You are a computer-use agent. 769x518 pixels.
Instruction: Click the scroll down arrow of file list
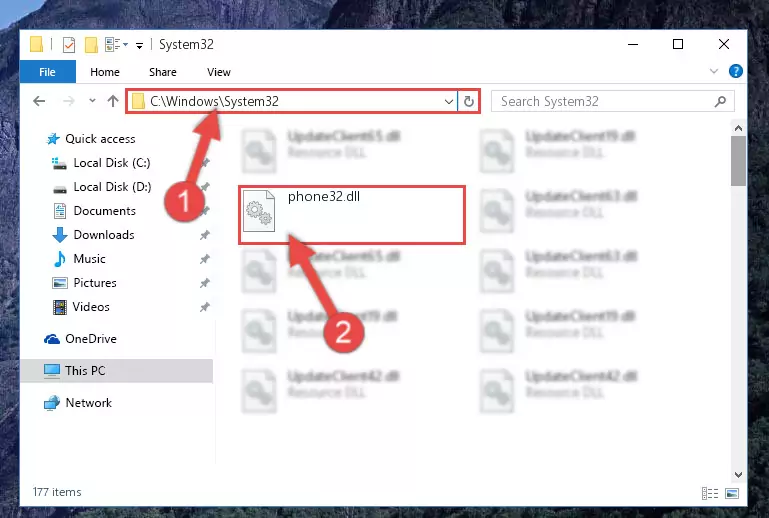coord(738,475)
